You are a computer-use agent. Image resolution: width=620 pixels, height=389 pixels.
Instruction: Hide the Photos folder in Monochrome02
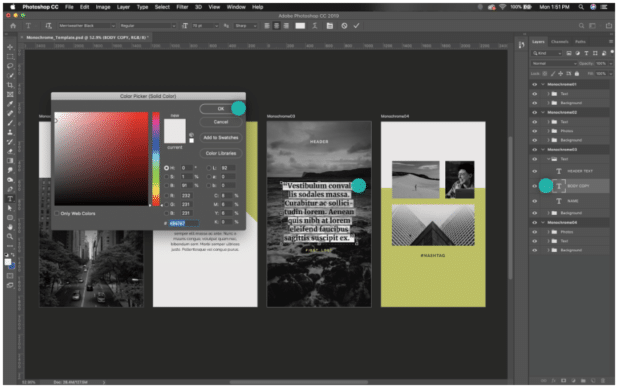(535, 131)
